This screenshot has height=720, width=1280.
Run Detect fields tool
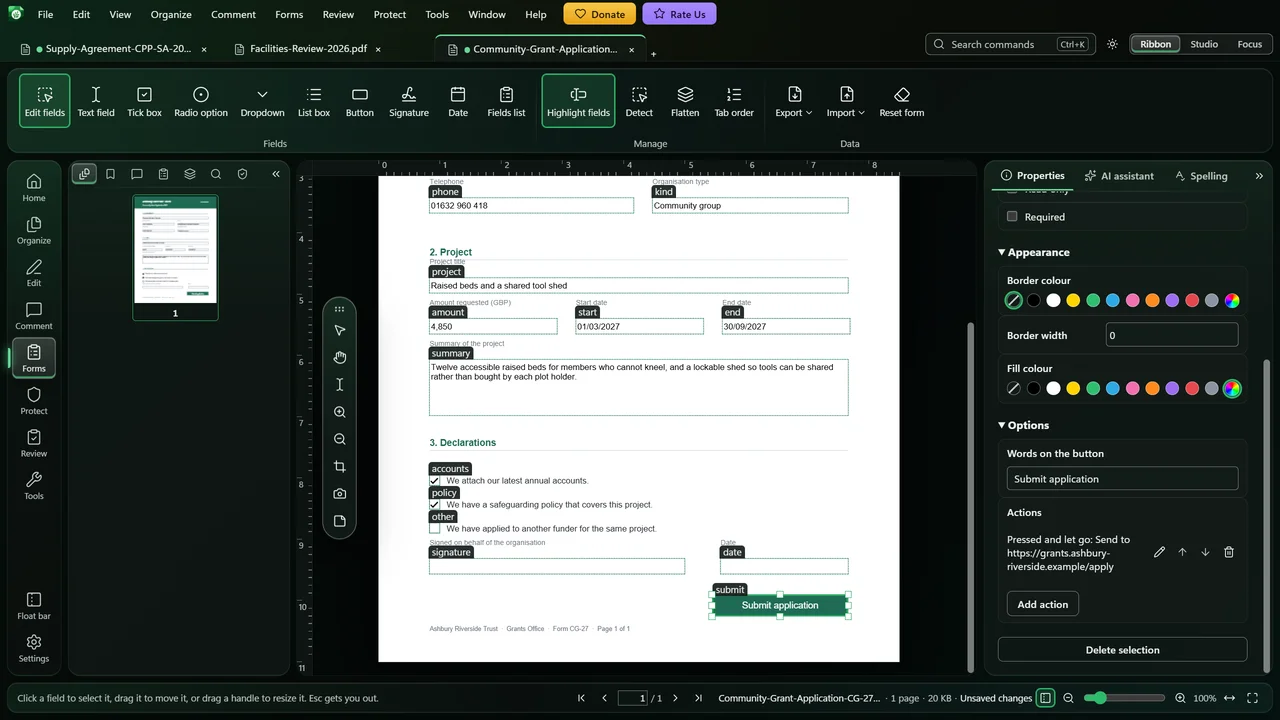639,101
